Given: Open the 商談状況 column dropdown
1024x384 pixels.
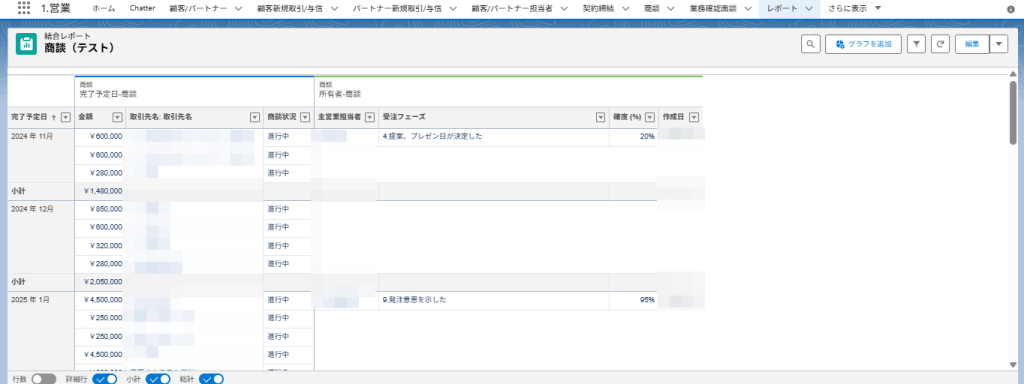Looking at the screenshot, I should (304, 117).
